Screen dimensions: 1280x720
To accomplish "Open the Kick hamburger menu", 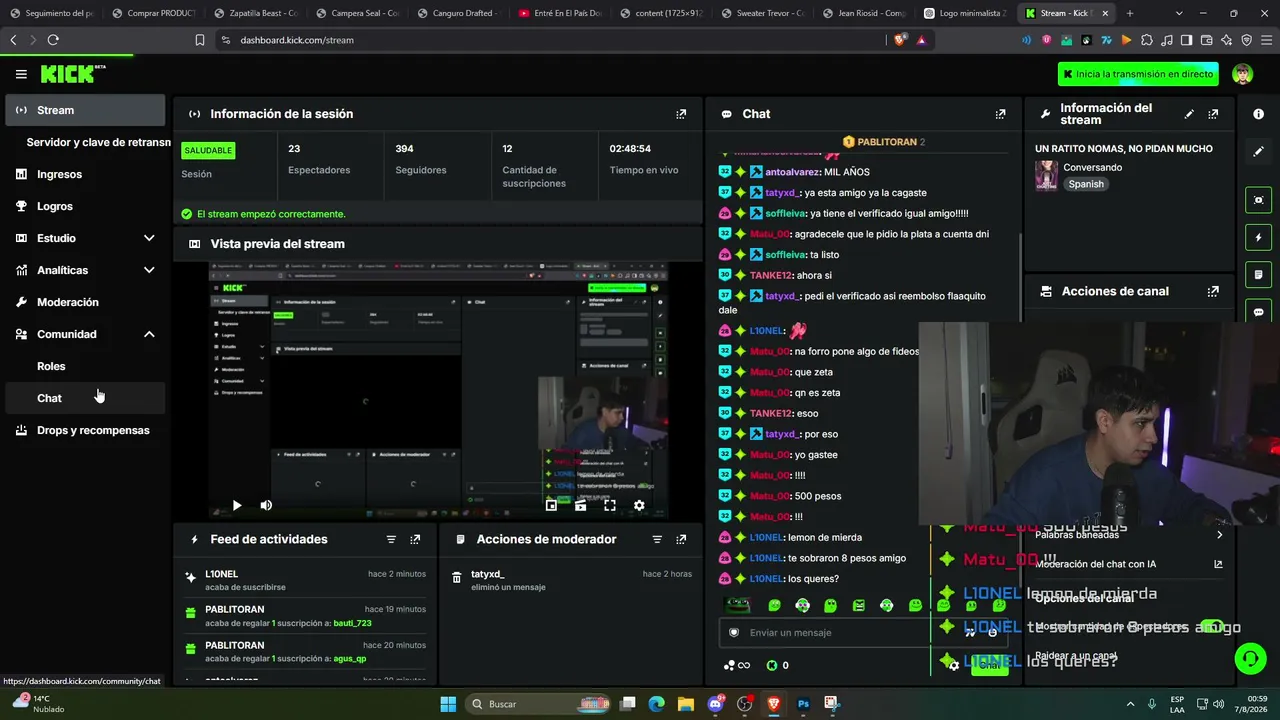I will click(x=21, y=74).
